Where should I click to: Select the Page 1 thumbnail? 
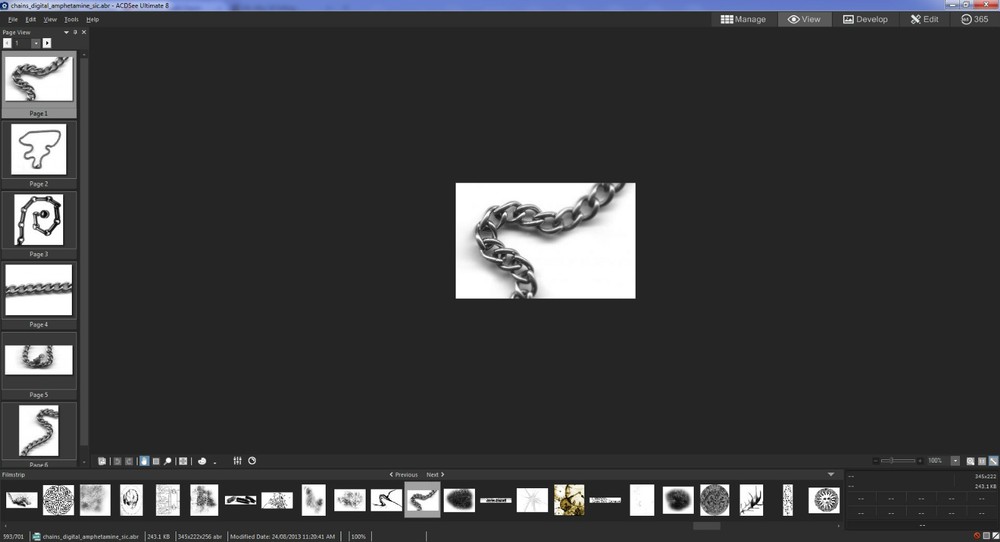click(x=39, y=84)
